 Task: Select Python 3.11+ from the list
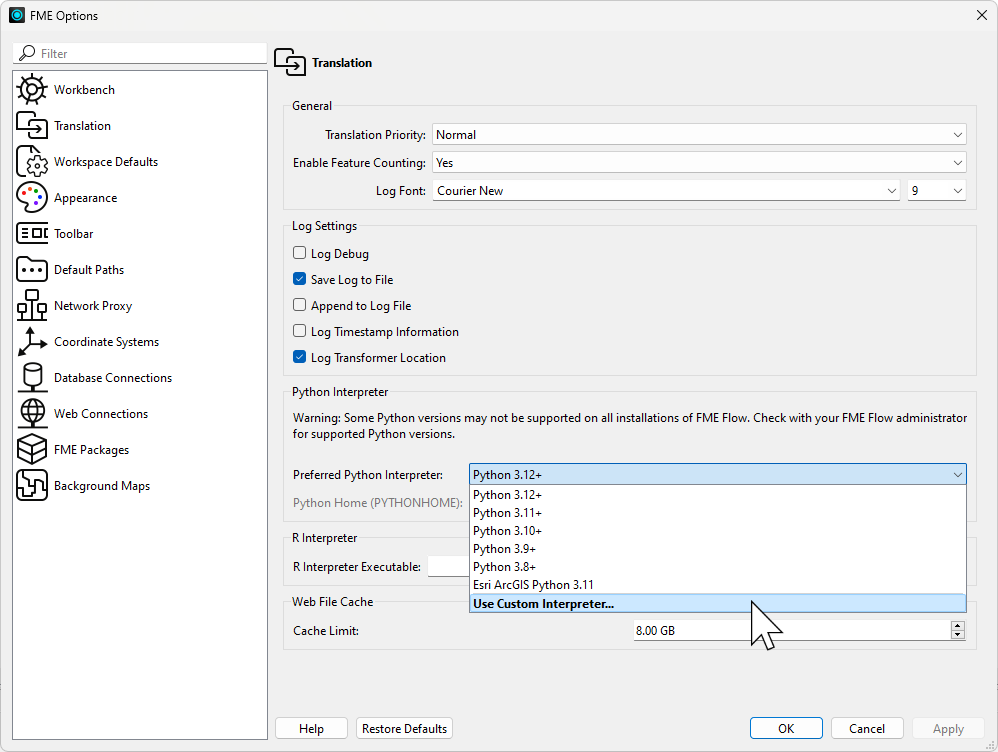pos(717,513)
